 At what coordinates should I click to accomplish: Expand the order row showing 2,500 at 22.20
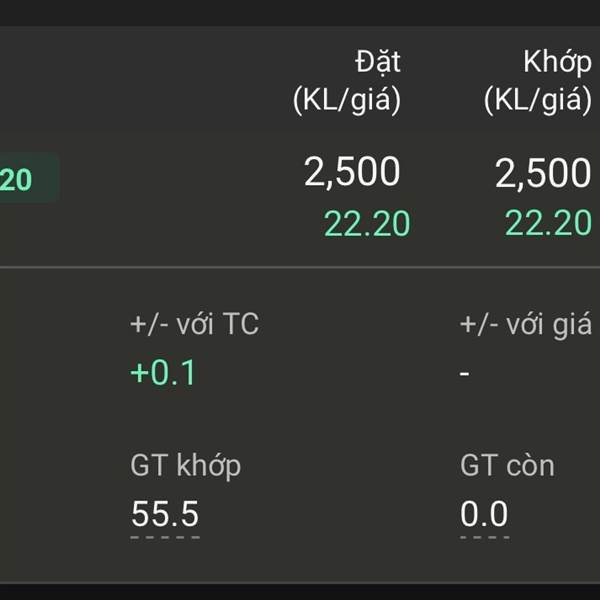300,195
